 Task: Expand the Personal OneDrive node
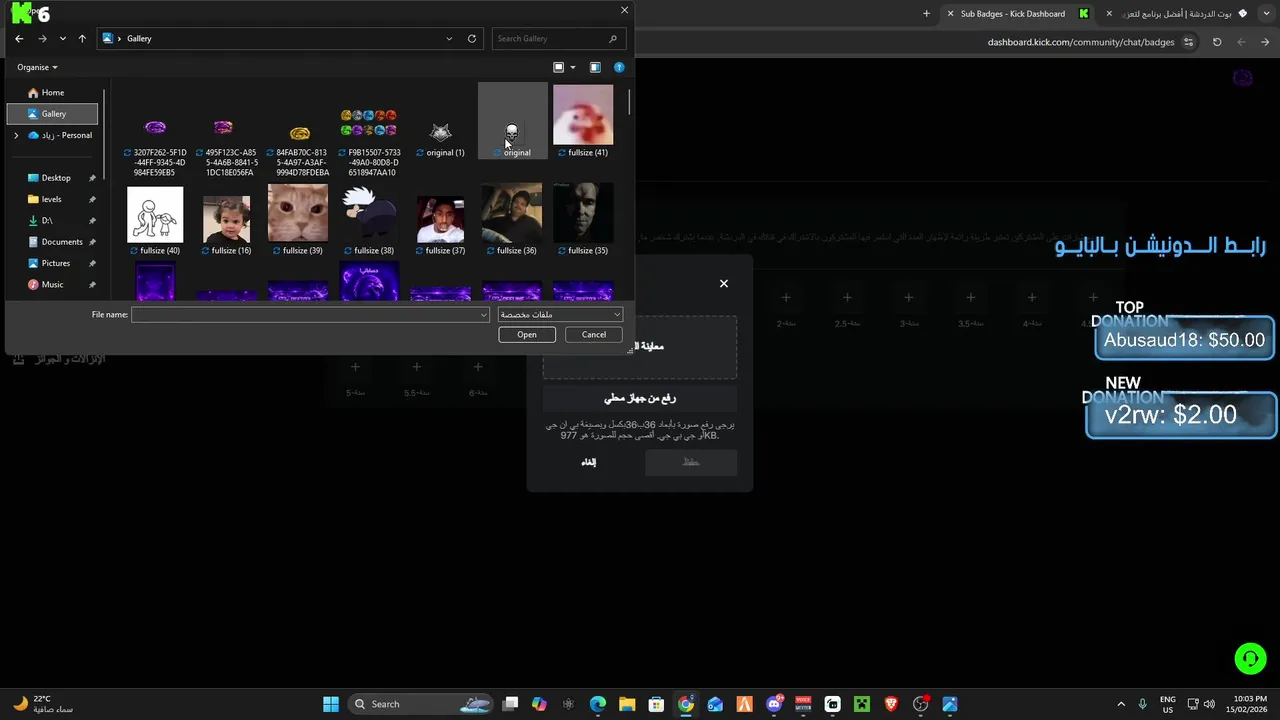click(16, 135)
